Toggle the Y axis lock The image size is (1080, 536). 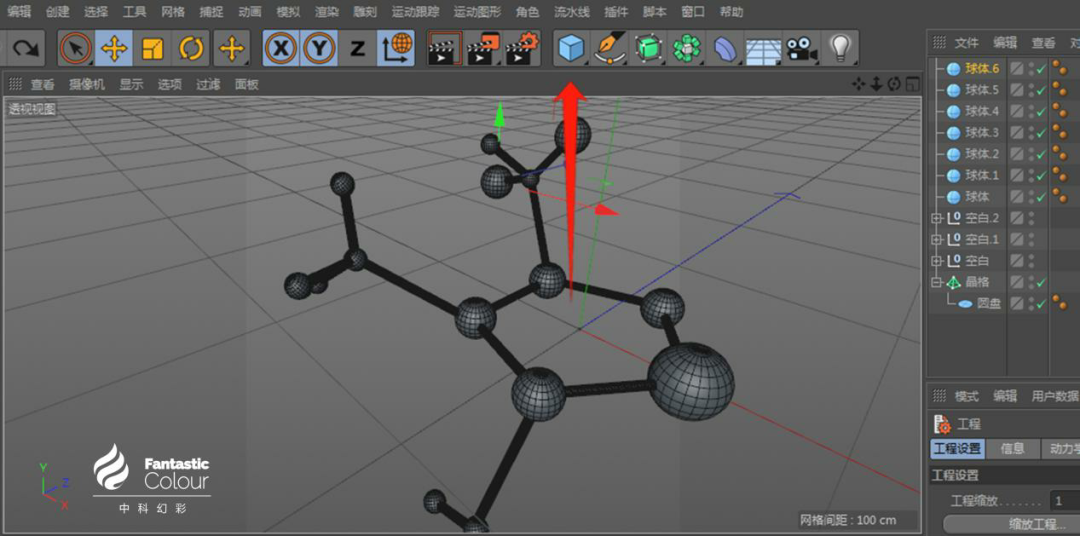coord(319,48)
